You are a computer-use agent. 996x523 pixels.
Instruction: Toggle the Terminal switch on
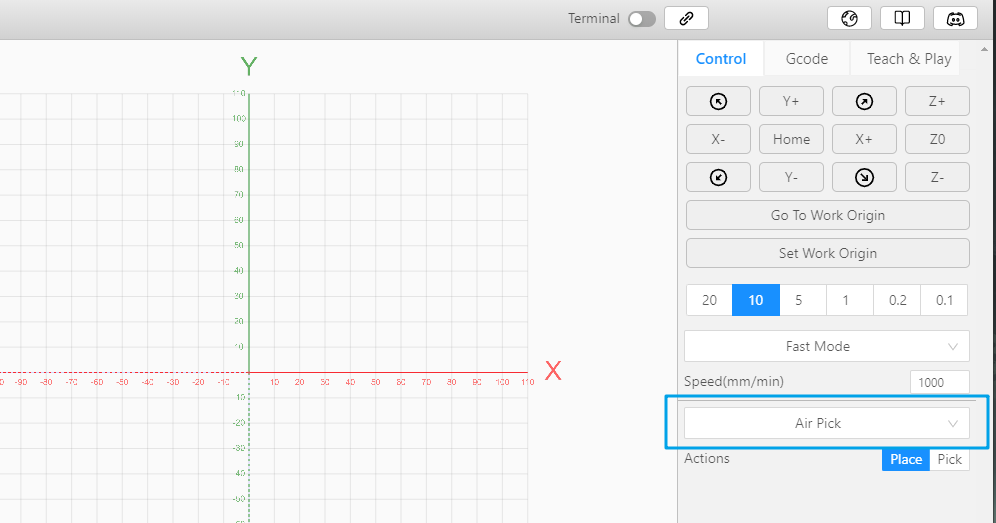coord(642,19)
